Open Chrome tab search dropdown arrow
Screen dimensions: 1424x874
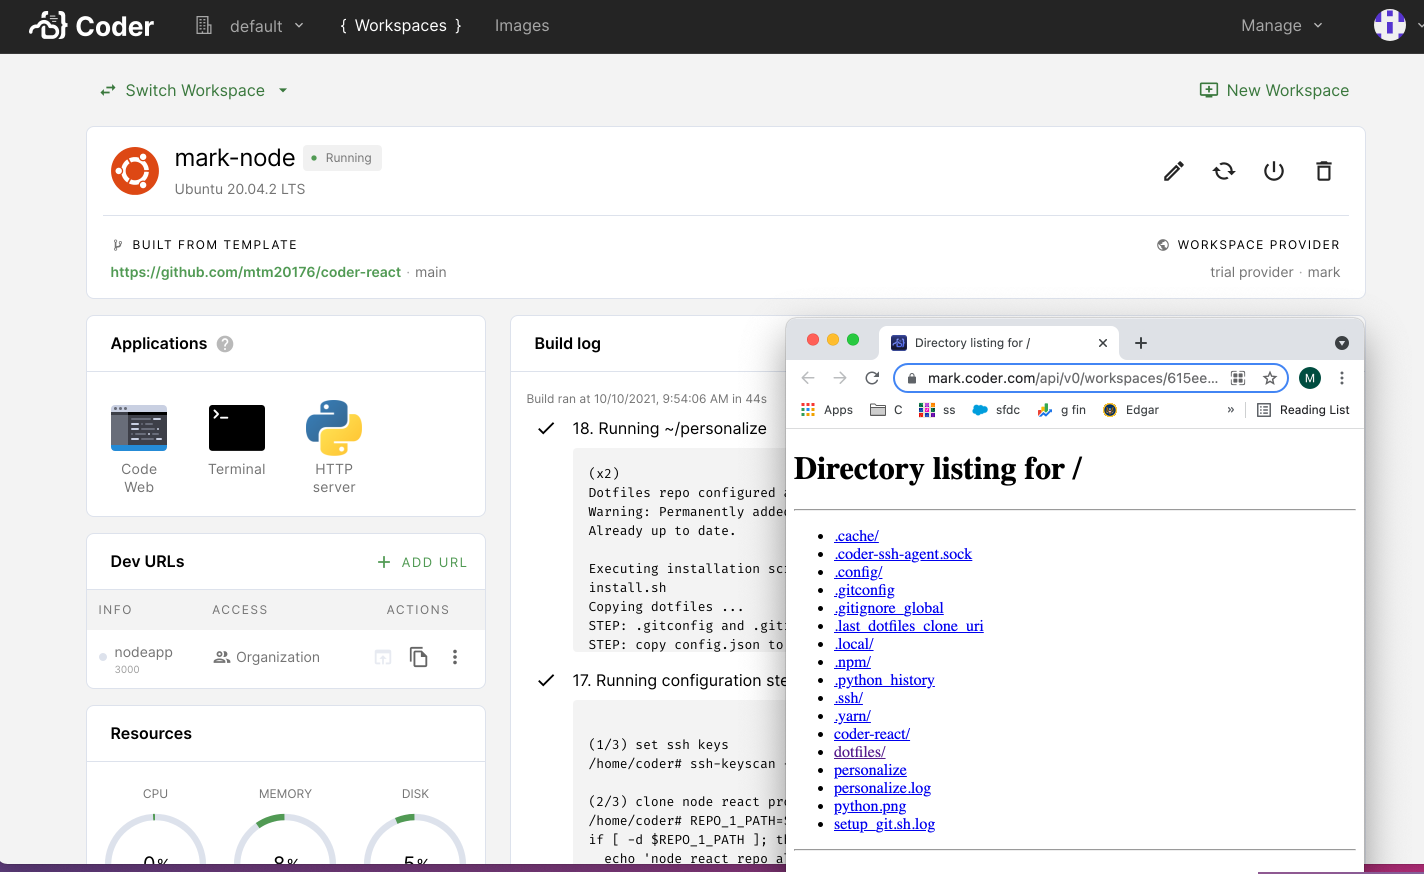(x=1342, y=343)
